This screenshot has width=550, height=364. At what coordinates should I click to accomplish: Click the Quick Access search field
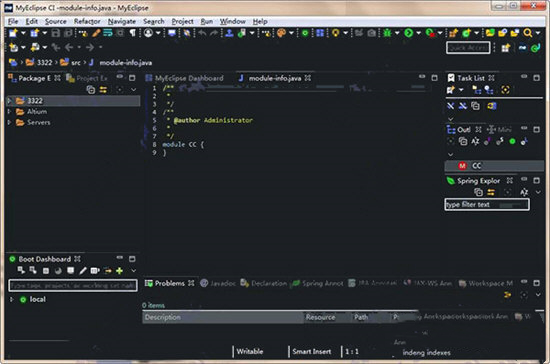click(x=468, y=48)
